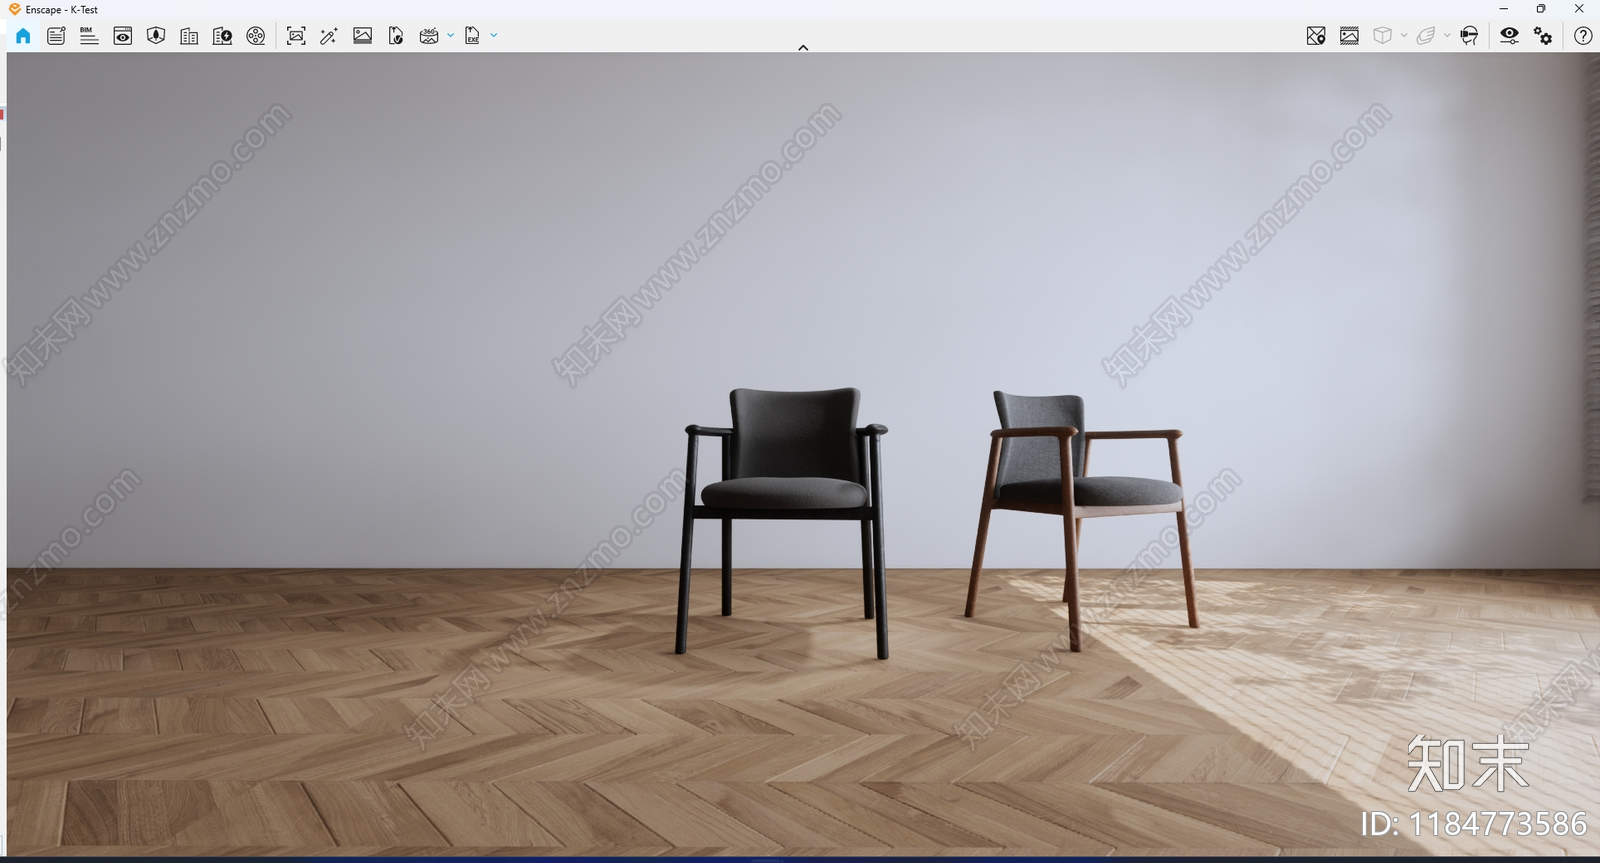Open the BIM information panel

[x=89, y=36]
